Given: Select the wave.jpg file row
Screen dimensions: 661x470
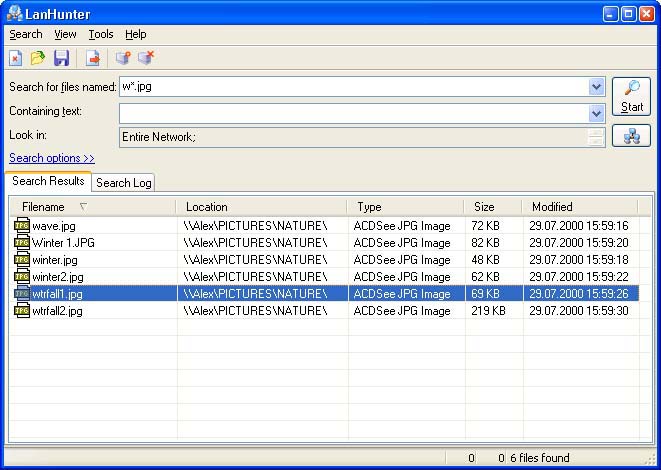Looking at the screenshot, I should 325,226.
